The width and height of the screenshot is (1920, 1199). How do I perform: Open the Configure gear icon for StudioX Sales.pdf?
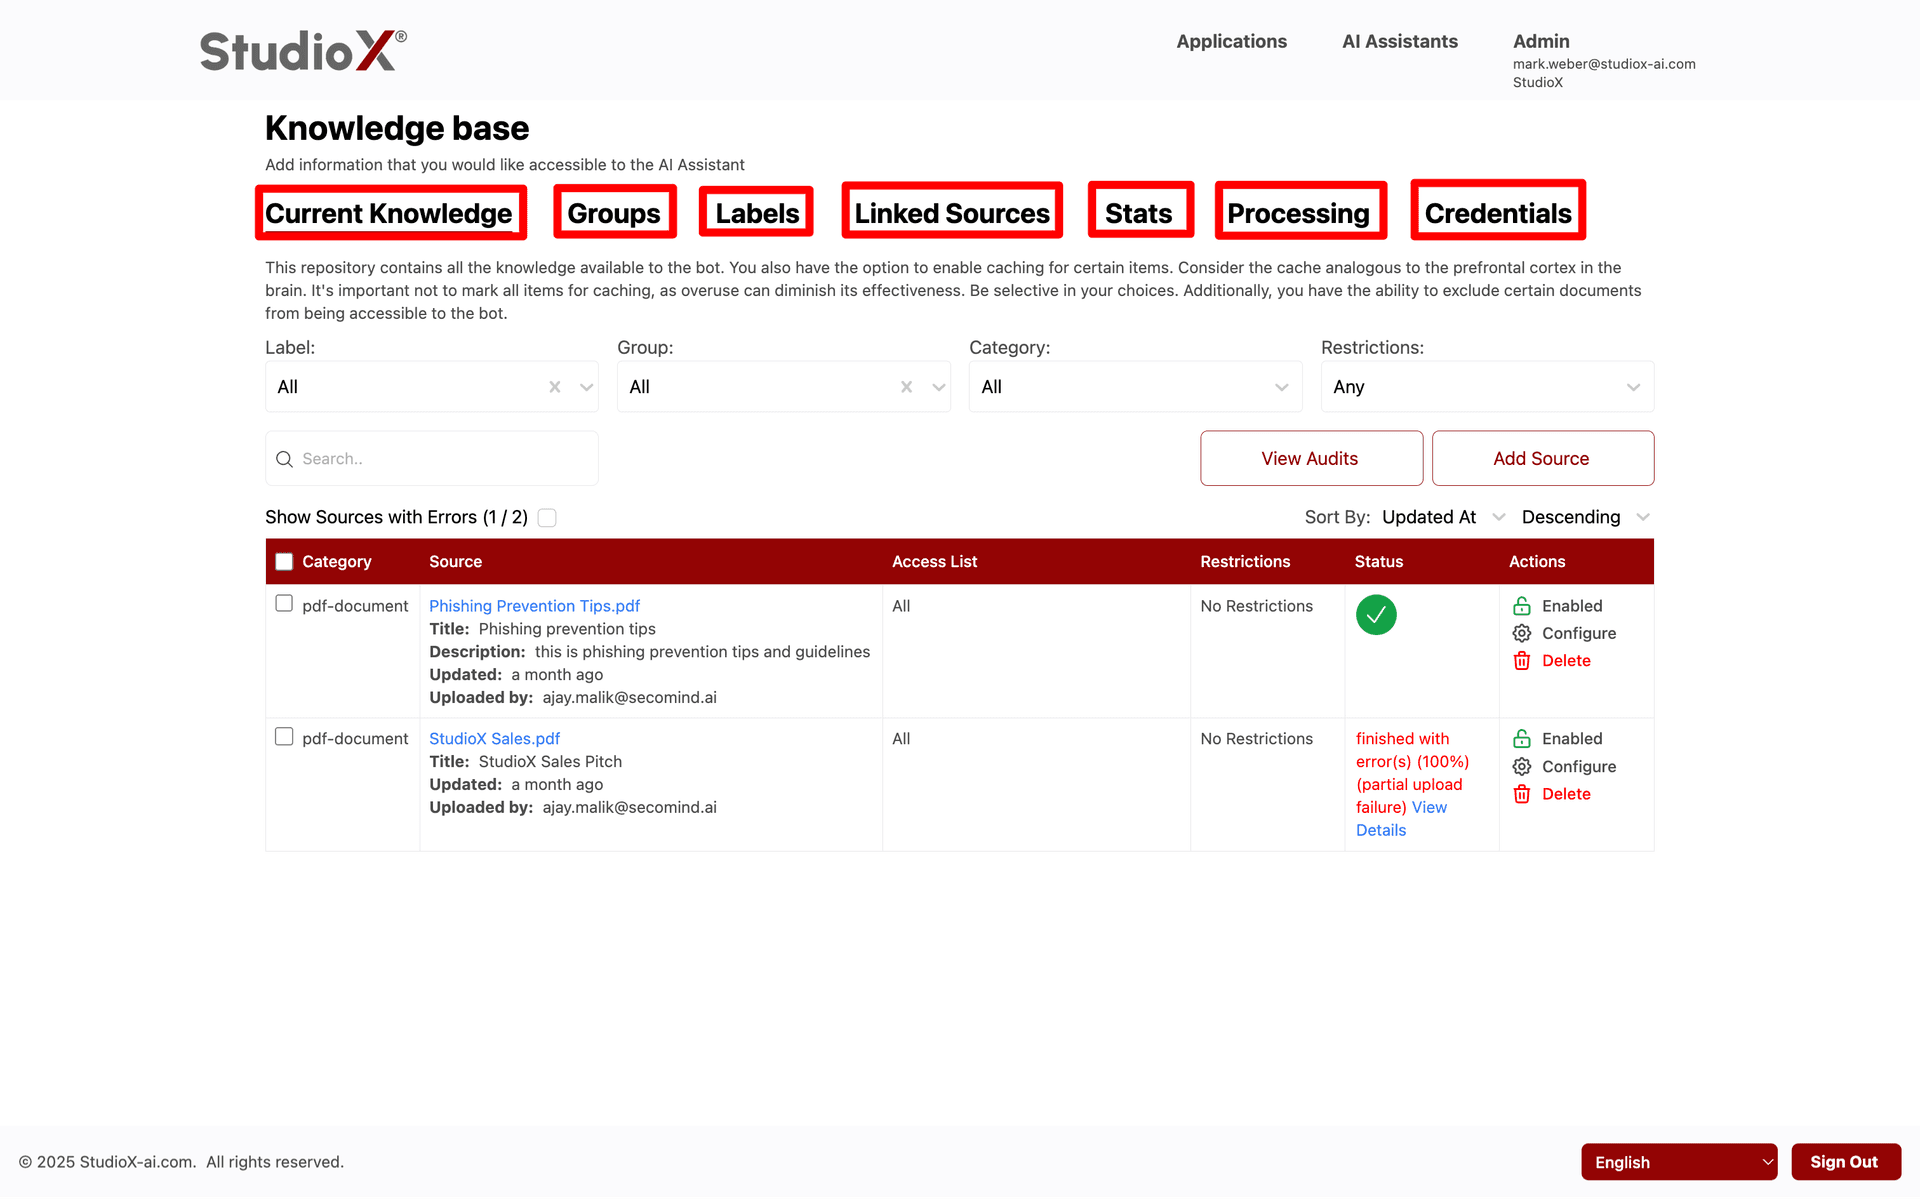pos(1522,766)
